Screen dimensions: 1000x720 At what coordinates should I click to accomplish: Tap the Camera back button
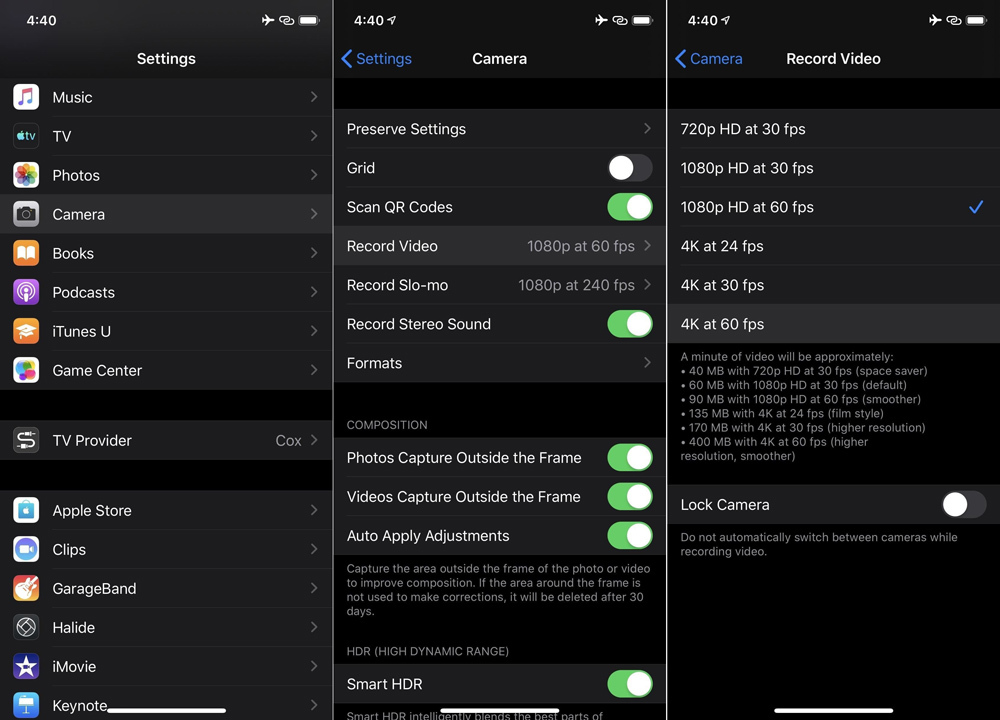(x=709, y=59)
